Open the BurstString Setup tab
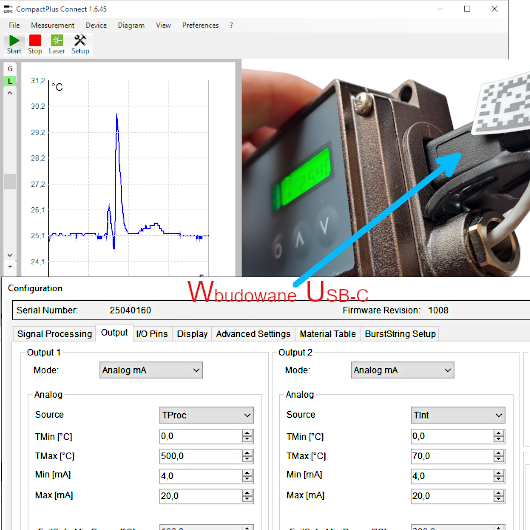The image size is (530, 530). coord(400,334)
